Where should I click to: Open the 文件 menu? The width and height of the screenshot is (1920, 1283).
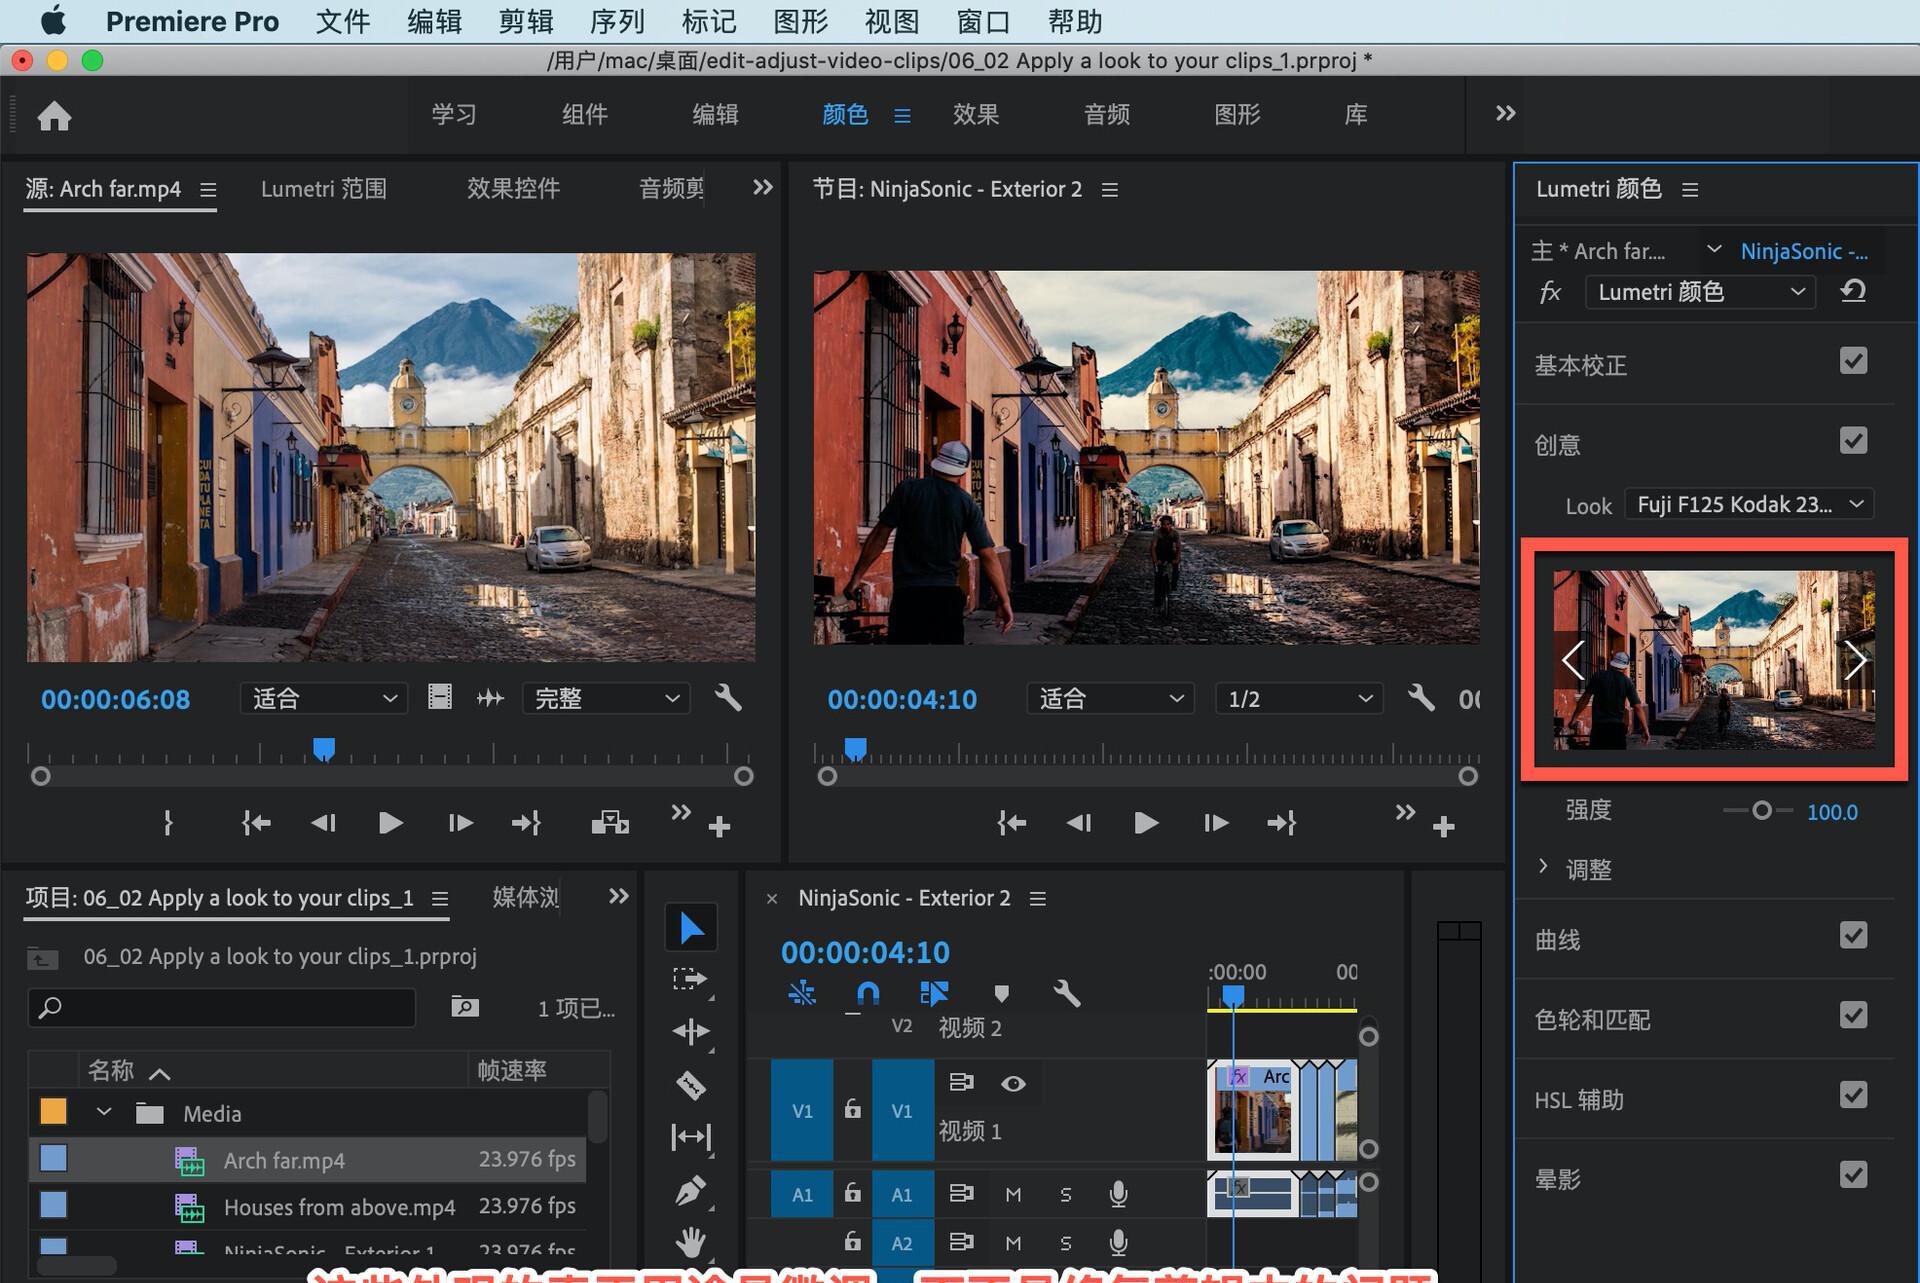coord(343,21)
